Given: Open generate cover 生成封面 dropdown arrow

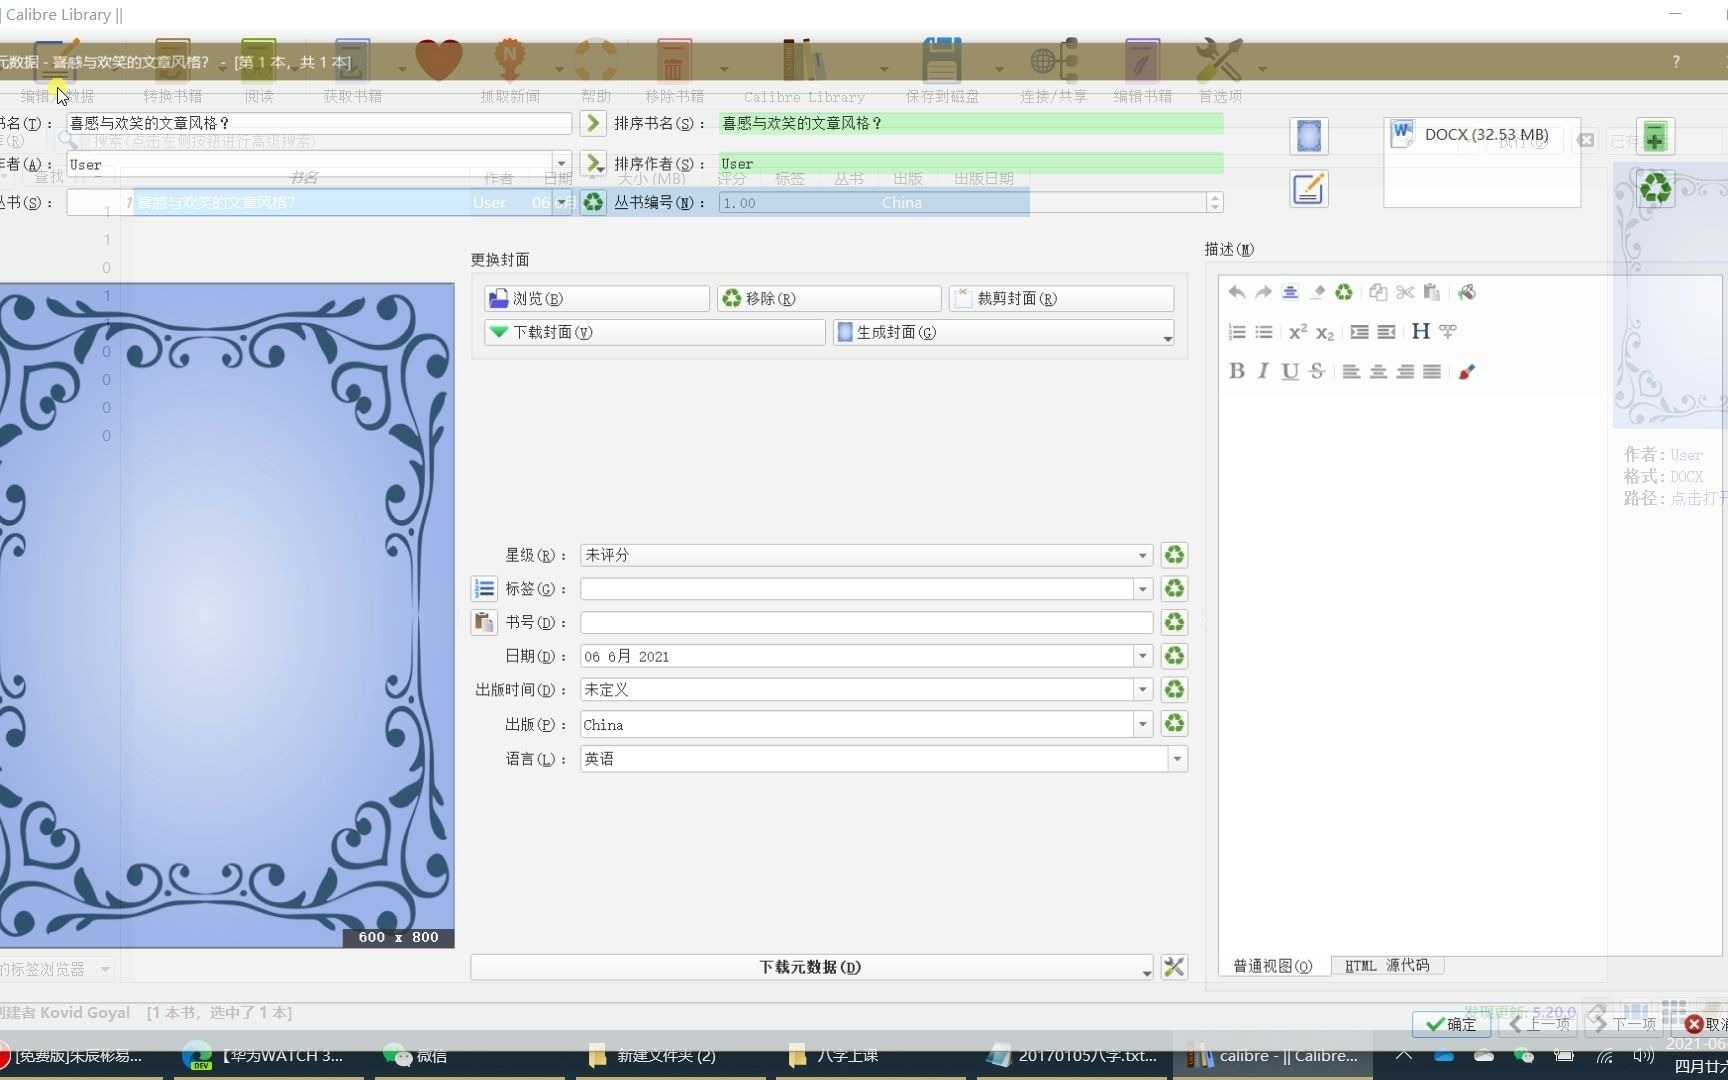Looking at the screenshot, I should tap(1167, 336).
